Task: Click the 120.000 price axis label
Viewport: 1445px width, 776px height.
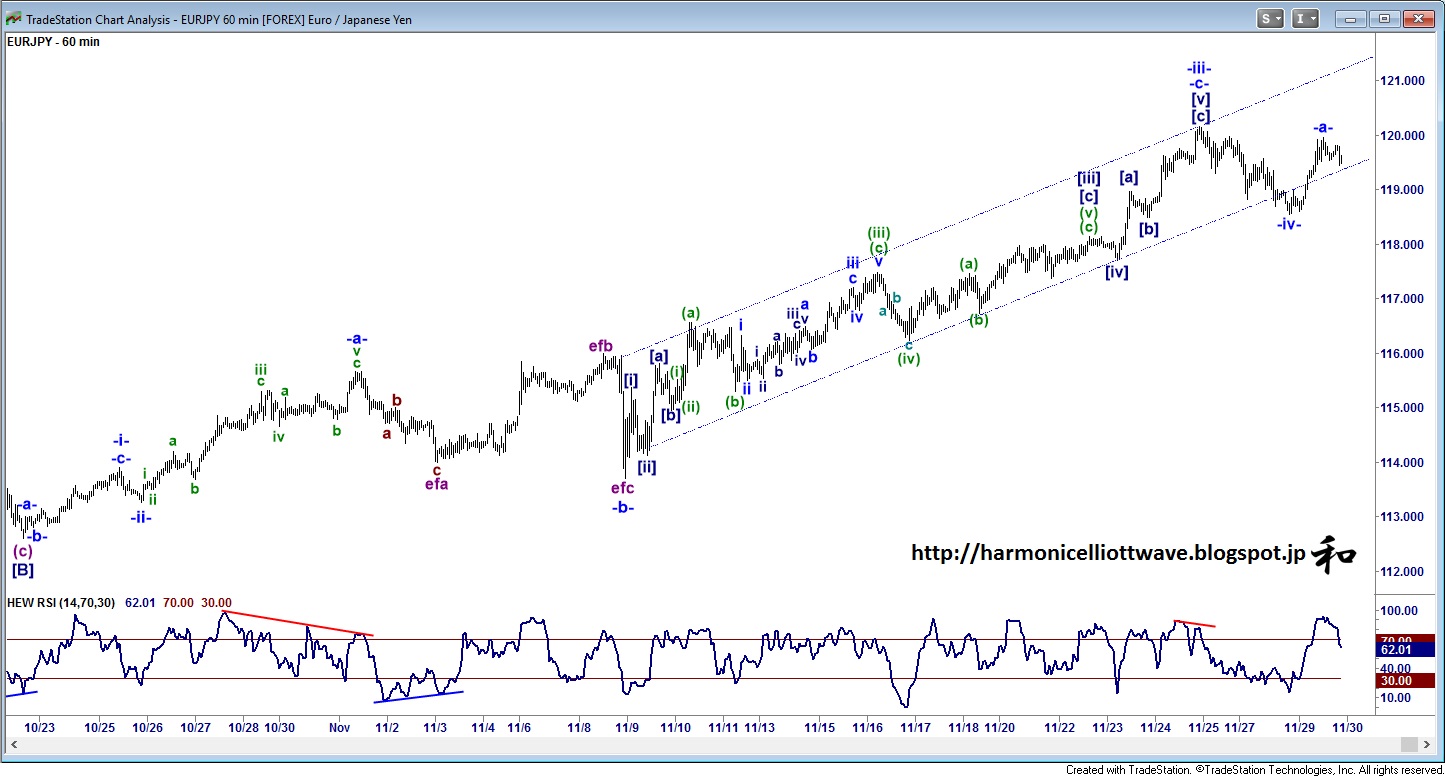Action: click(1402, 136)
